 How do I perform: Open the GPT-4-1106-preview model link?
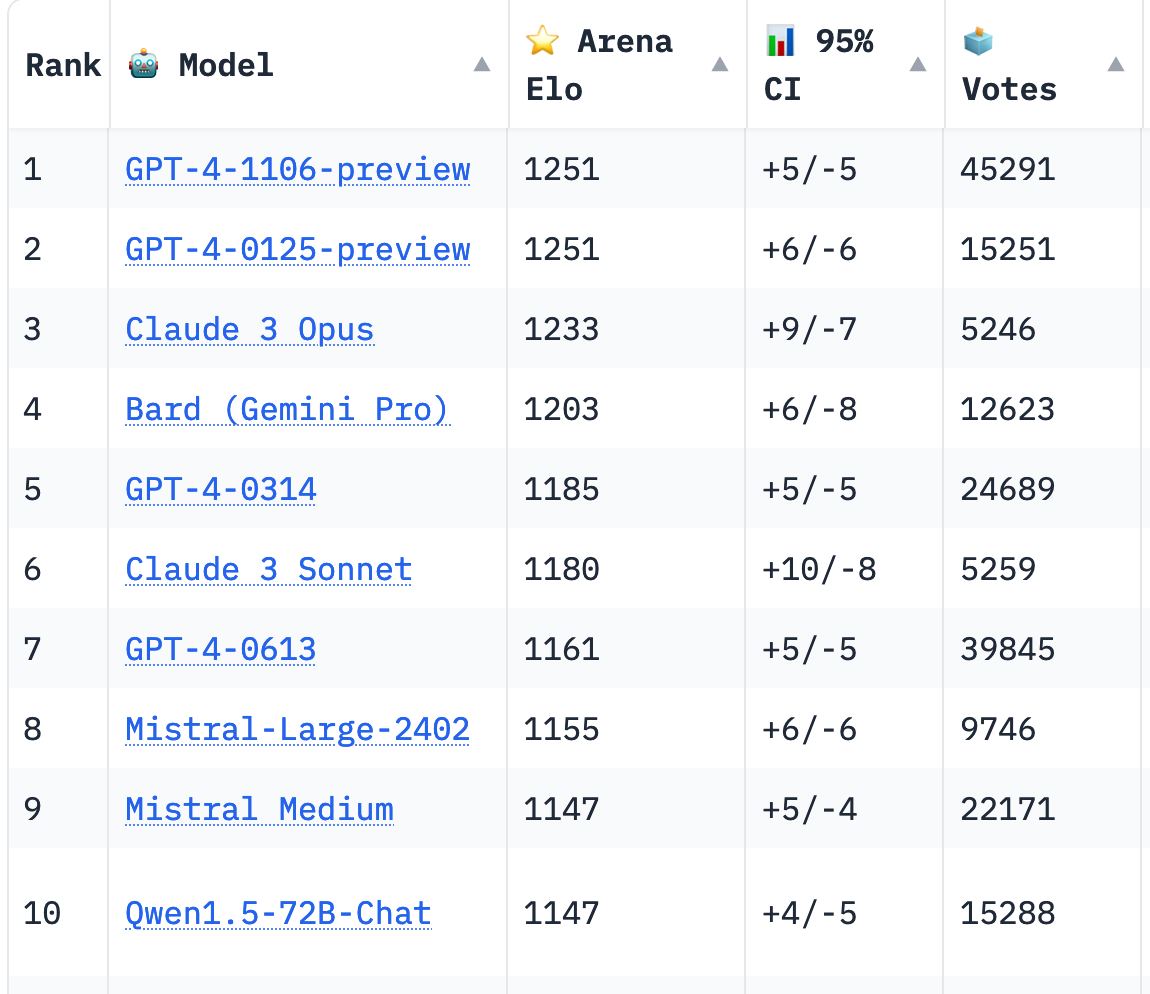pyautogui.click(x=298, y=169)
